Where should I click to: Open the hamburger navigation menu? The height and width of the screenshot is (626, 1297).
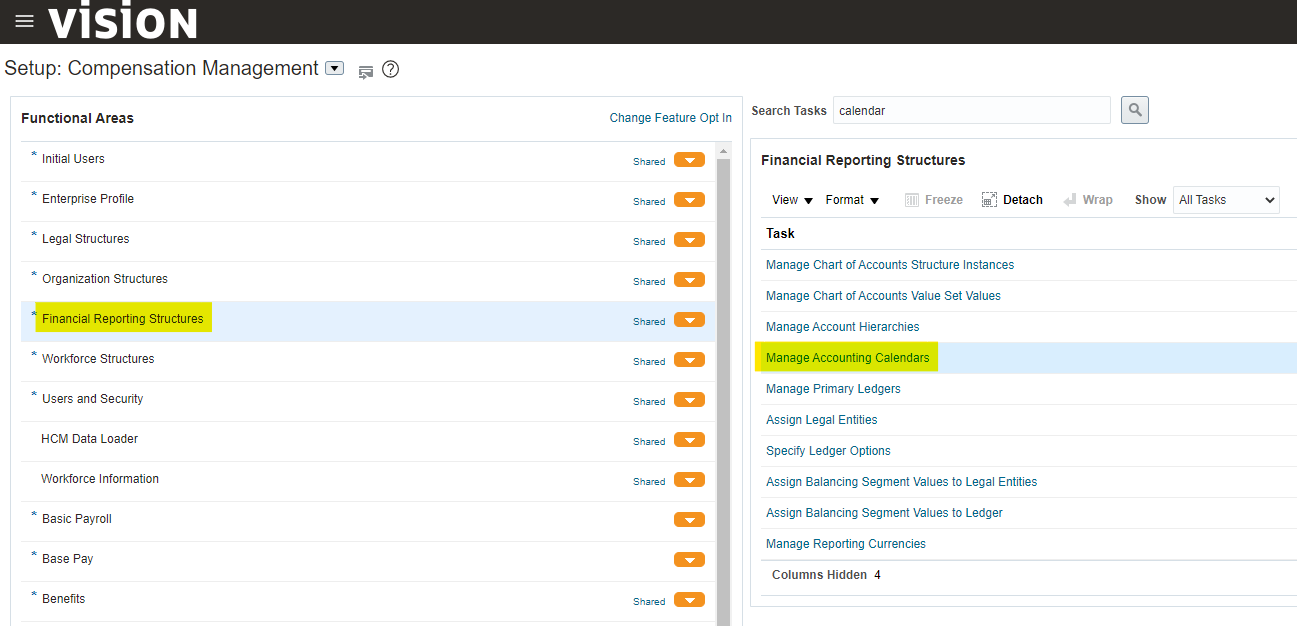pos(24,21)
